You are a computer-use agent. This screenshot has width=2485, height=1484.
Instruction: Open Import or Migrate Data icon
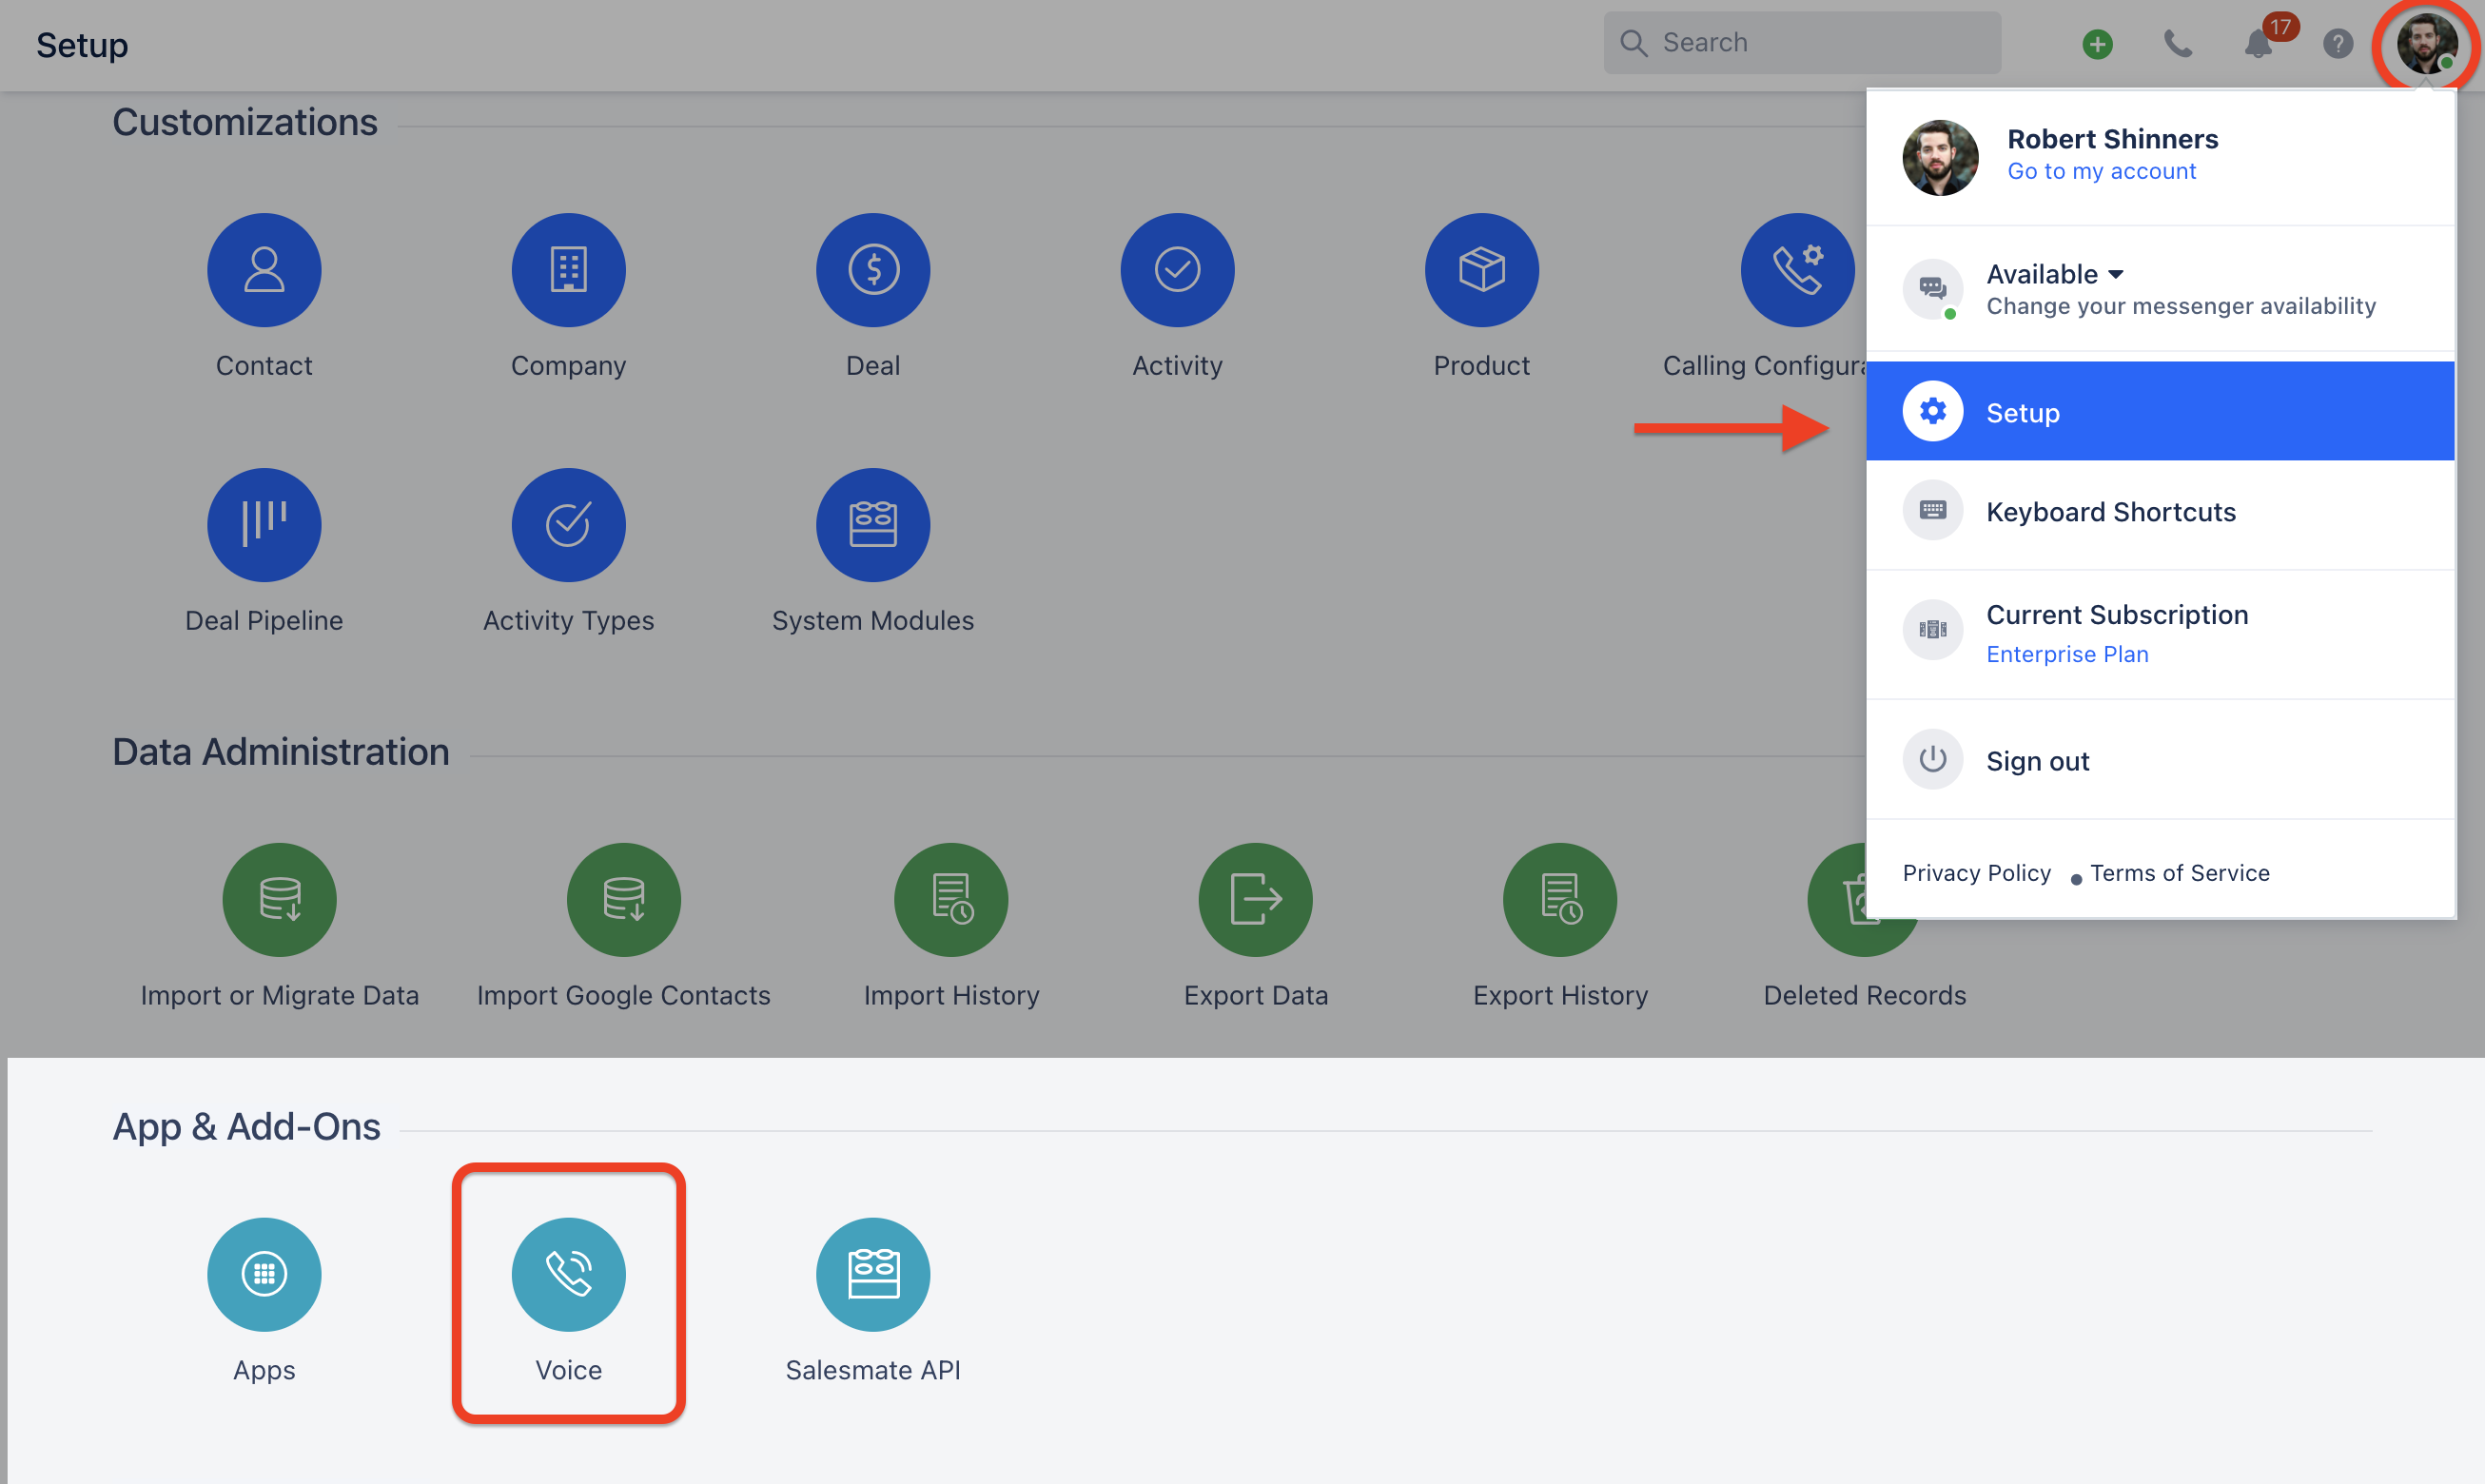click(279, 900)
